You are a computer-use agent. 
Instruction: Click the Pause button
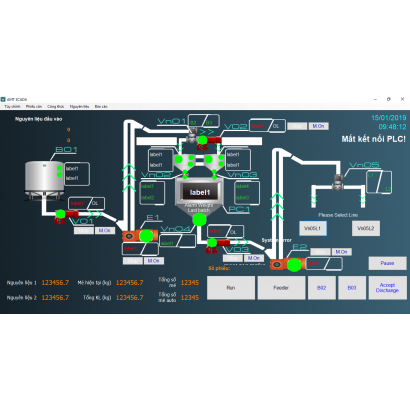click(x=387, y=263)
